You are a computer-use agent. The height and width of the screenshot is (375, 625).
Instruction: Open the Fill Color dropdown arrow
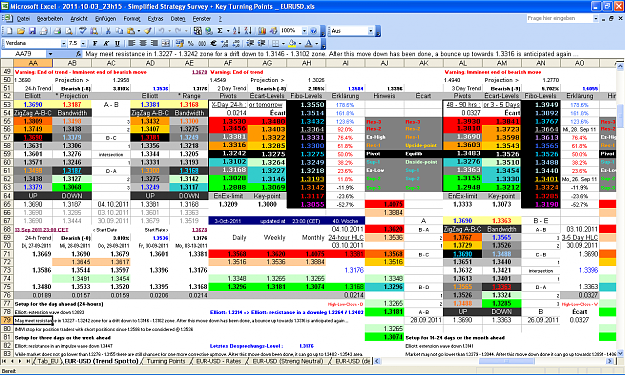tap(300, 43)
